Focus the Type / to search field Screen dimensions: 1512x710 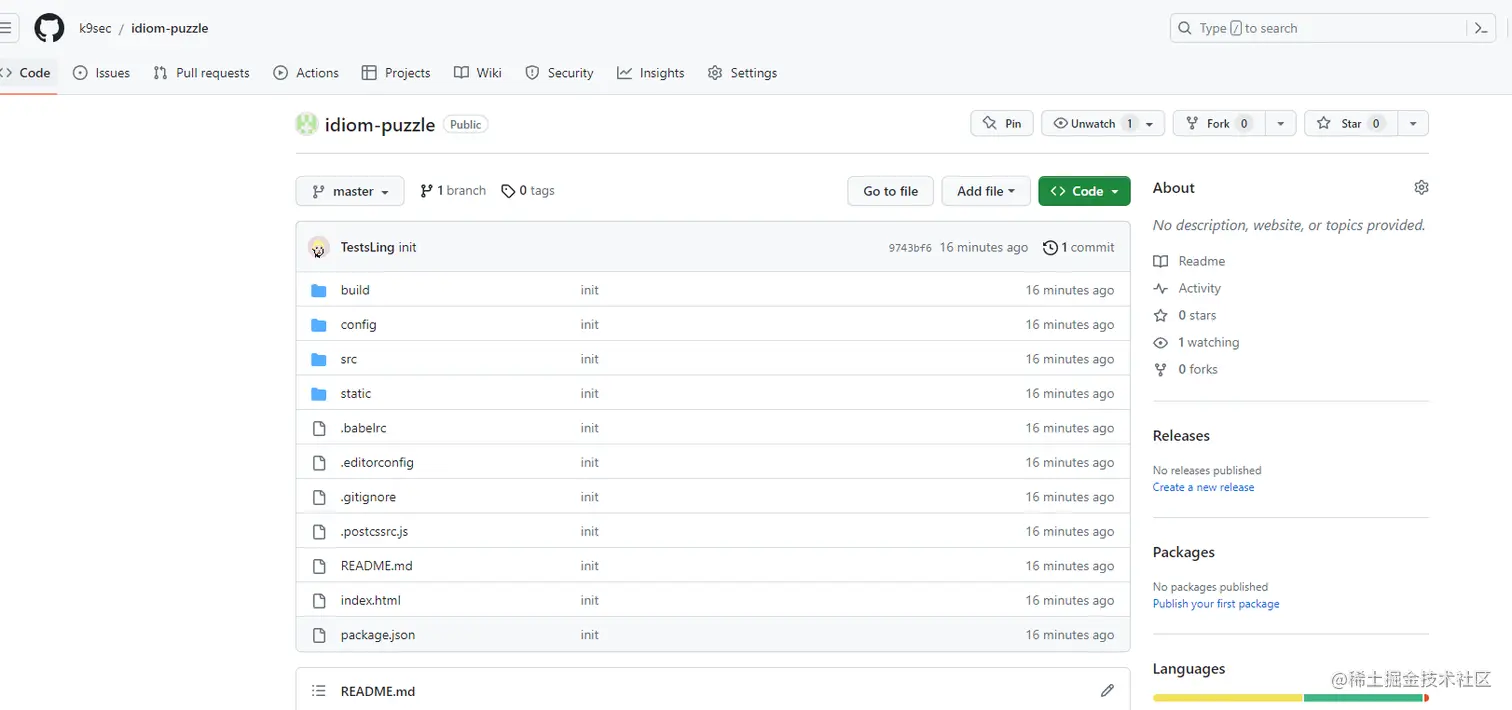click(1319, 28)
